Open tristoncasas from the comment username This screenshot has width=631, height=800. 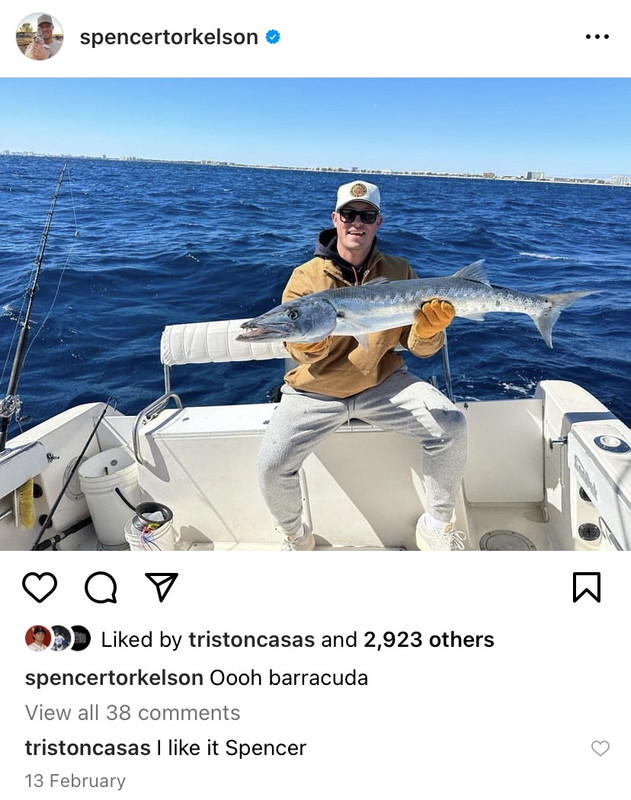(88, 748)
